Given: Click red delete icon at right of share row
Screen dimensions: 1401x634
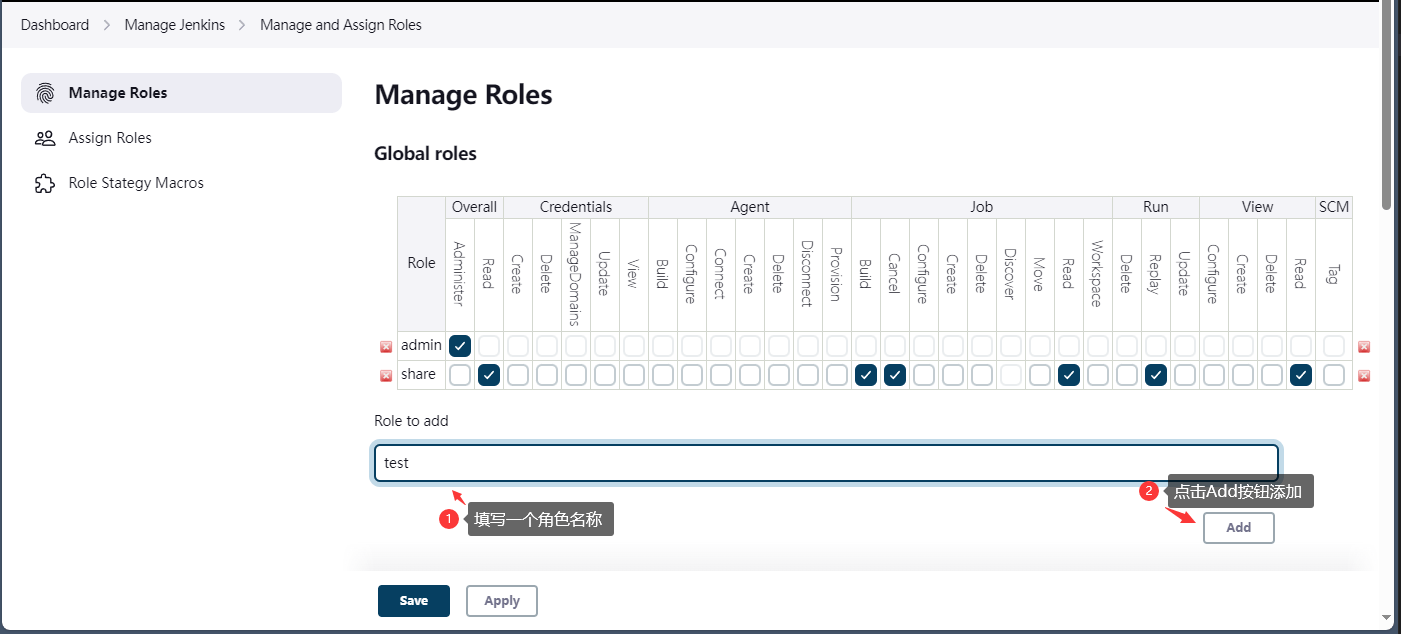Looking at the screenshot, I should click(x=1364, y=376).
